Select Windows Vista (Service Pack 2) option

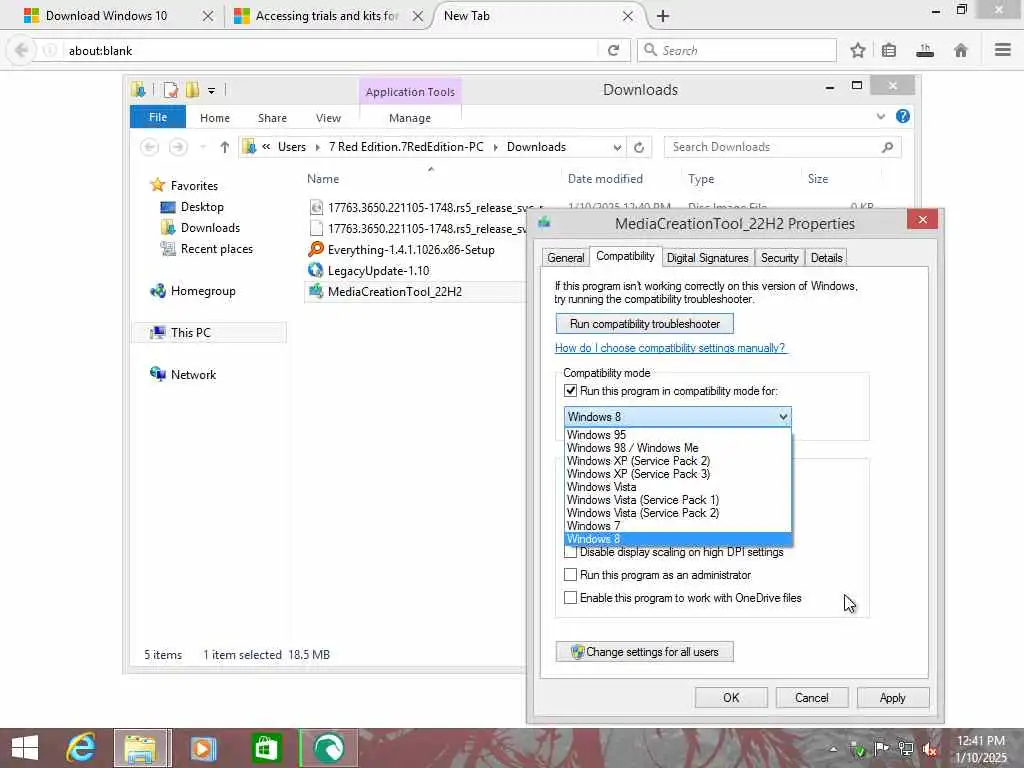tap(677, 513)
